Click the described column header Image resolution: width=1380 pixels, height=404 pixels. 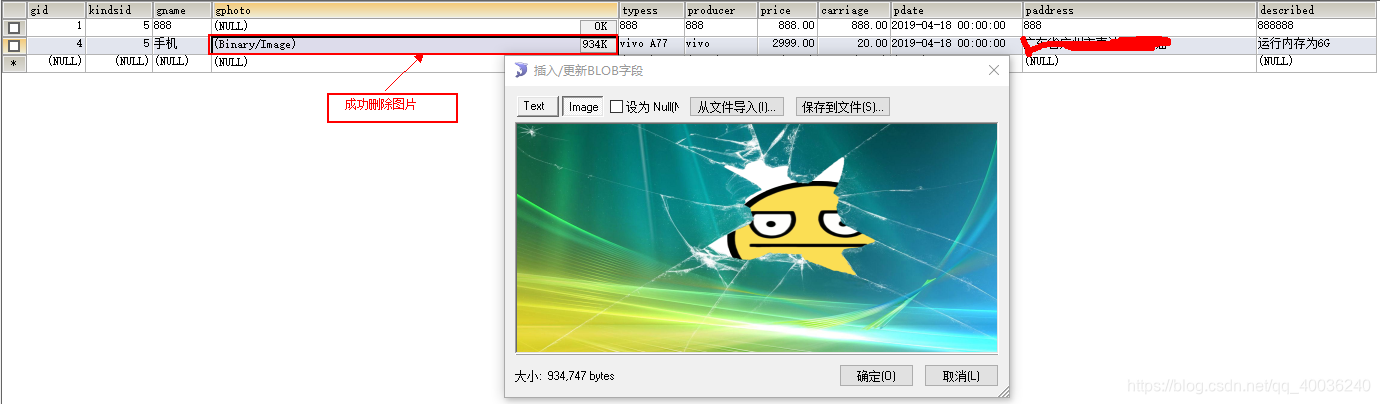click(1318, 10)
